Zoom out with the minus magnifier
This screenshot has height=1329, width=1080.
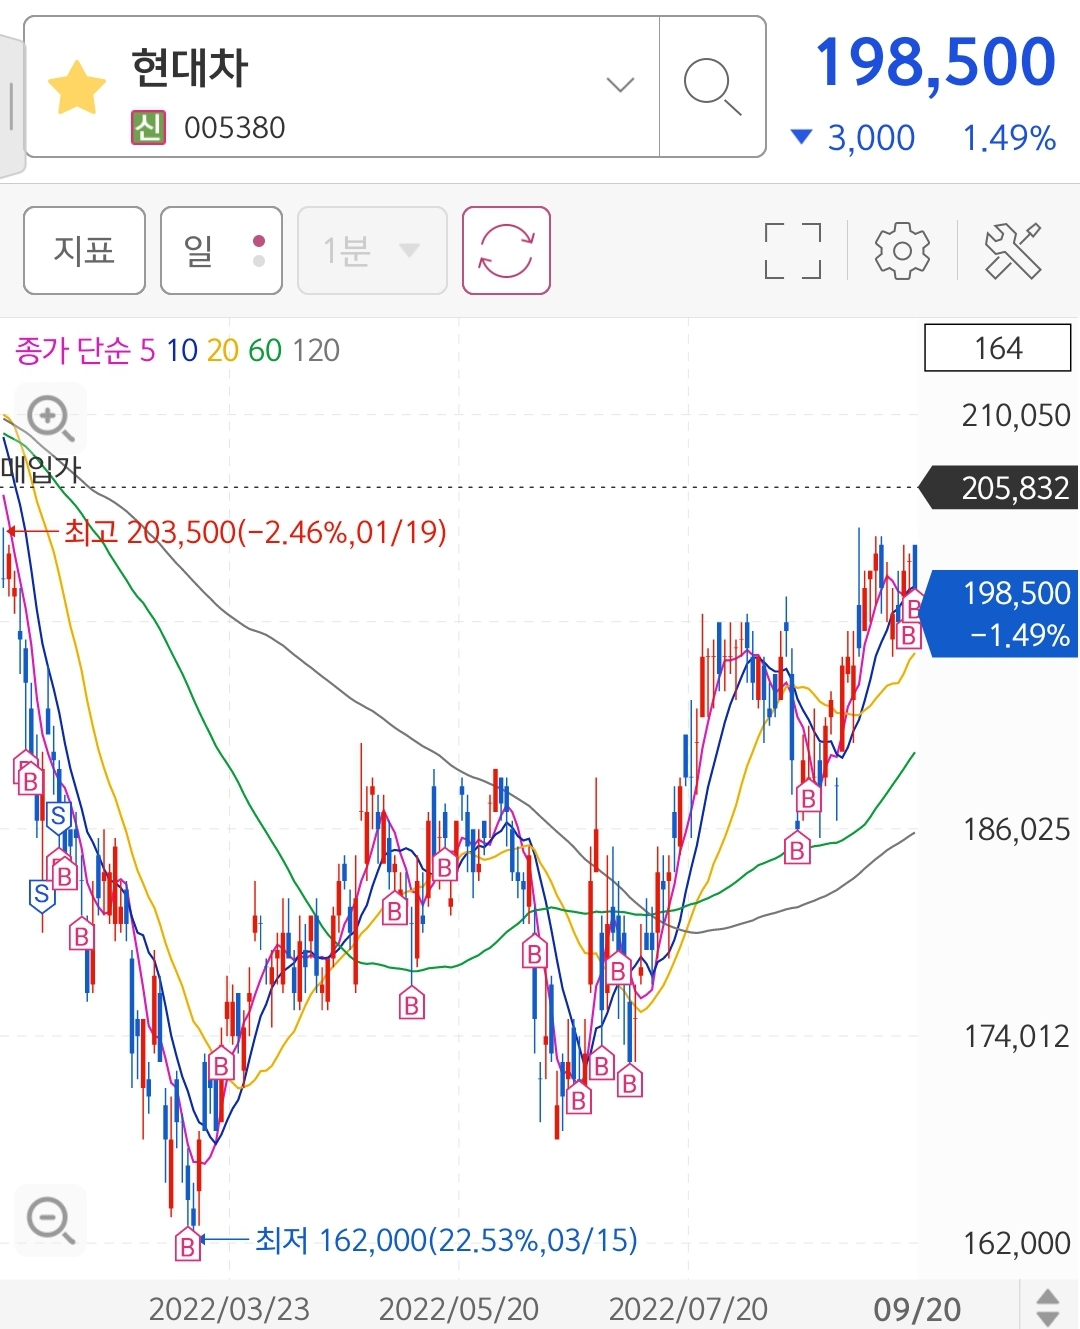click(x=50, y=1220)
